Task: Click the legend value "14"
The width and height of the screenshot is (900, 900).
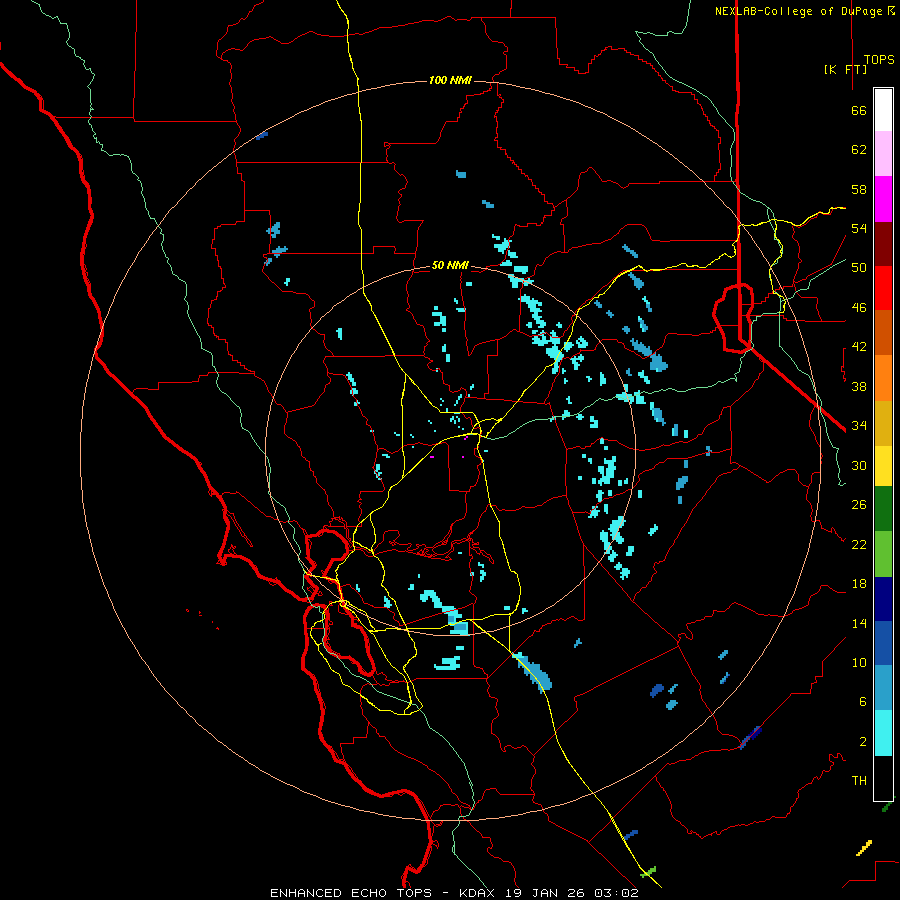Action: pyautogui.click(x=859, y=623)
